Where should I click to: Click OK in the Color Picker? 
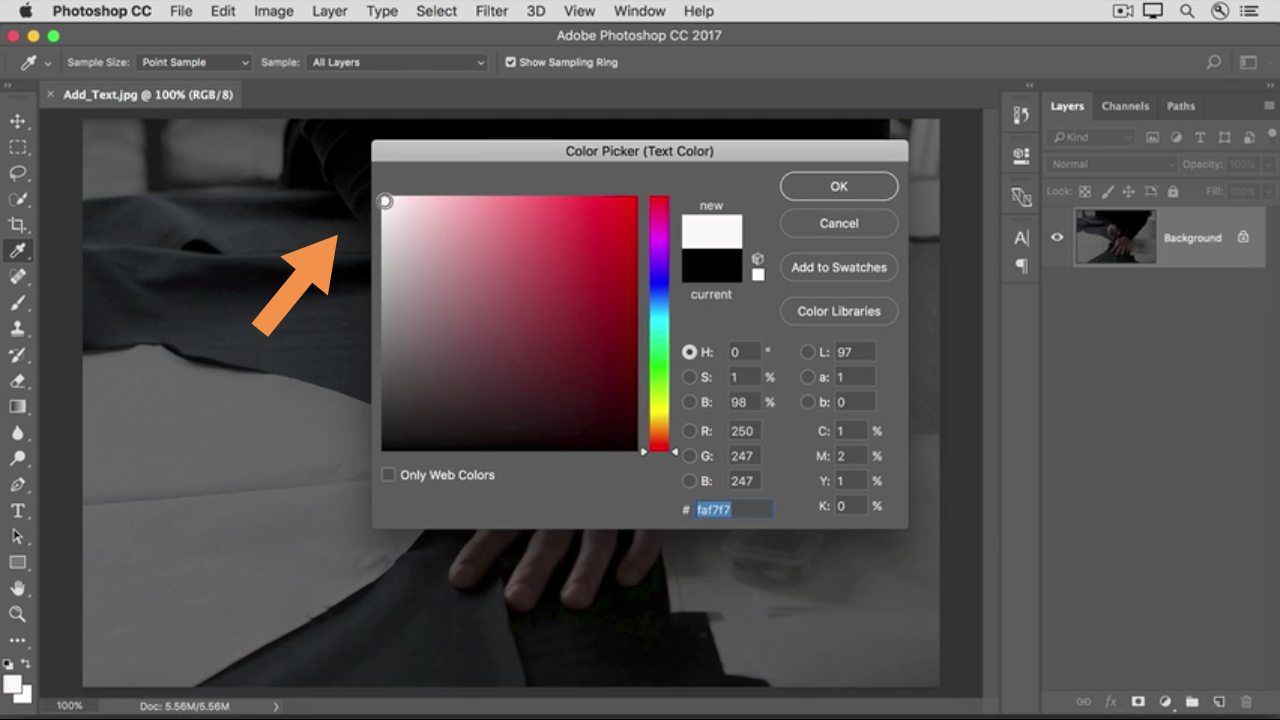point(839,186)
